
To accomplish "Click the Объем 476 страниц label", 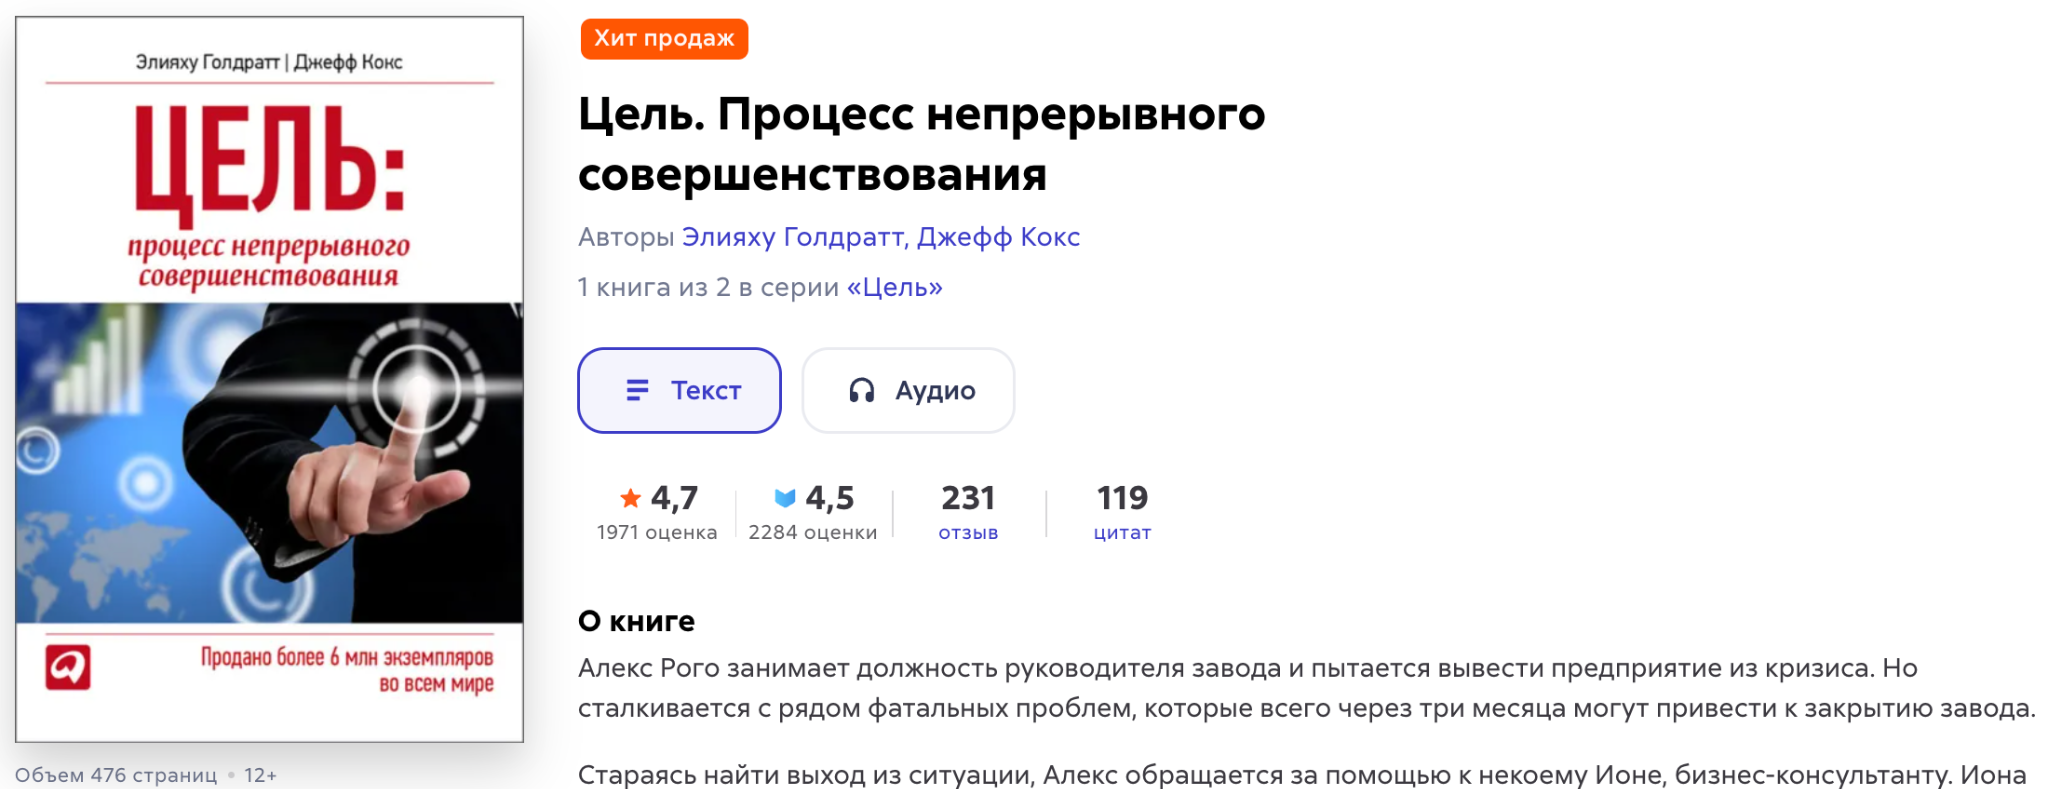I will coord(116,775).
